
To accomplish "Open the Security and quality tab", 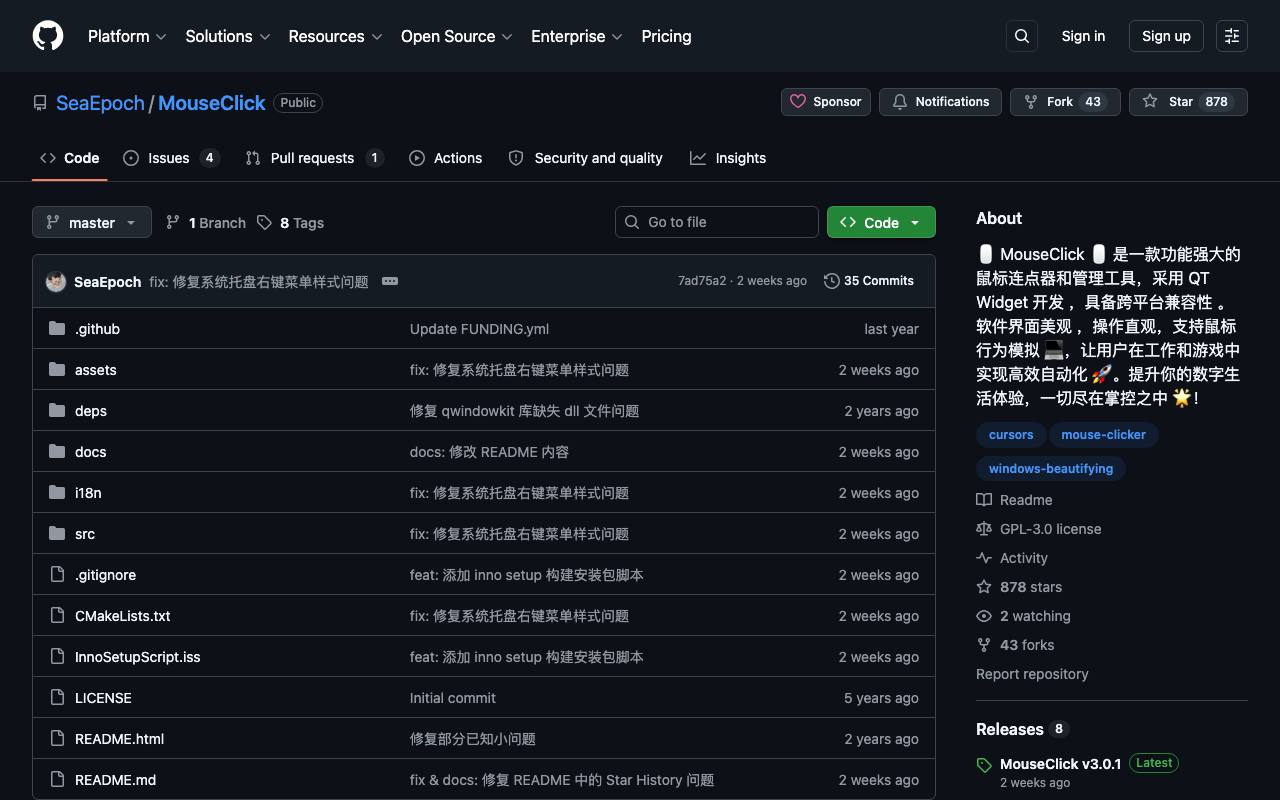I will [x=586, y=158].
